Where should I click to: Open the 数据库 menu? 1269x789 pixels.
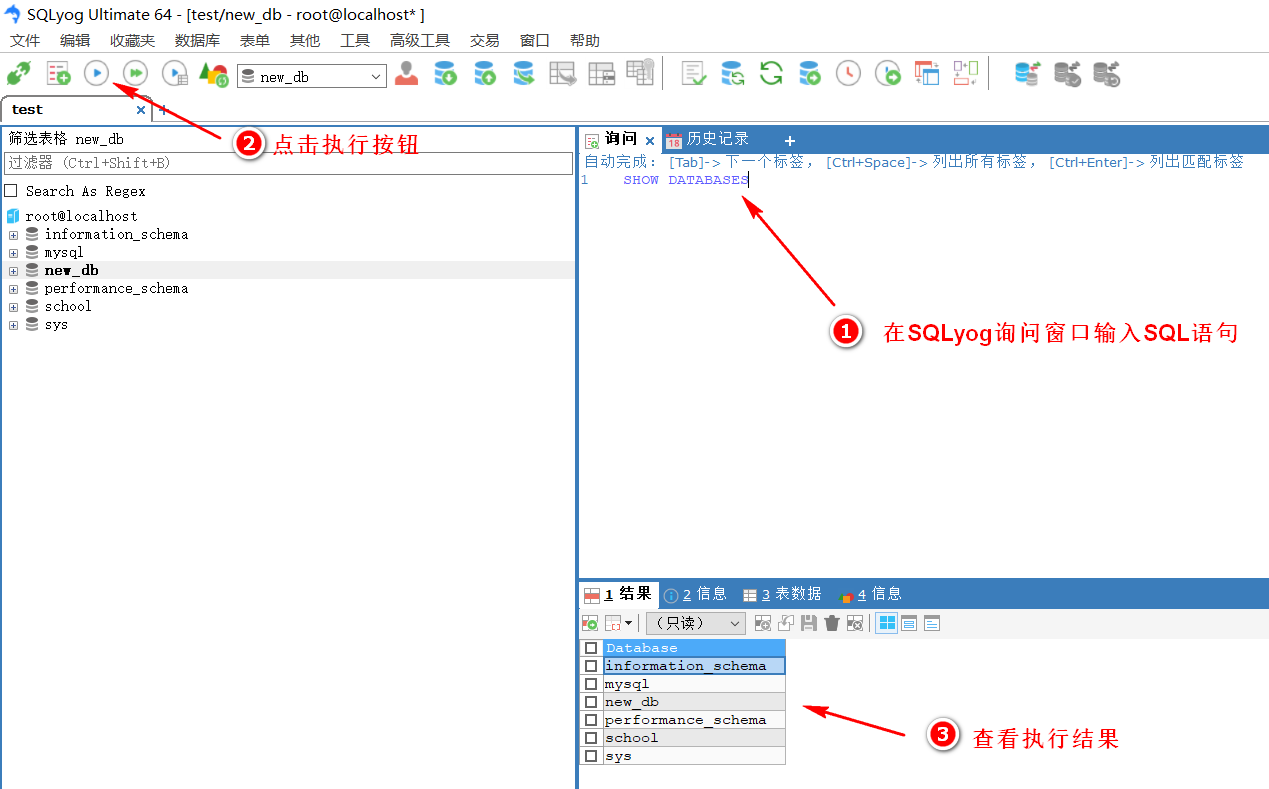click(x=197, y=40)
